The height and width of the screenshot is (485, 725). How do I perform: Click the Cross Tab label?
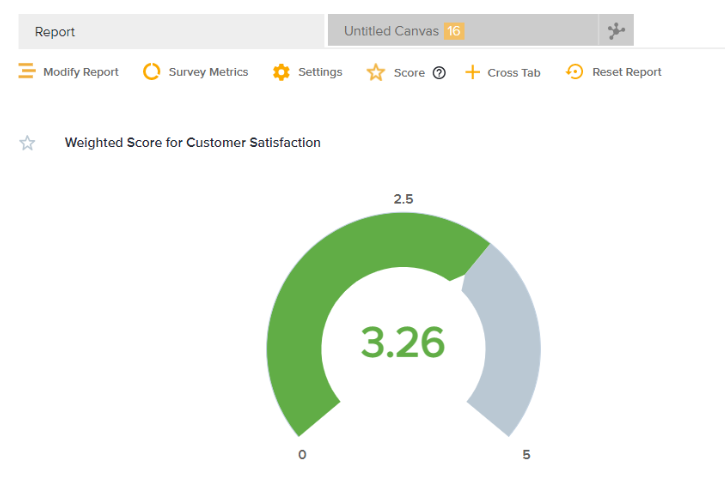(x=514, y=73)
